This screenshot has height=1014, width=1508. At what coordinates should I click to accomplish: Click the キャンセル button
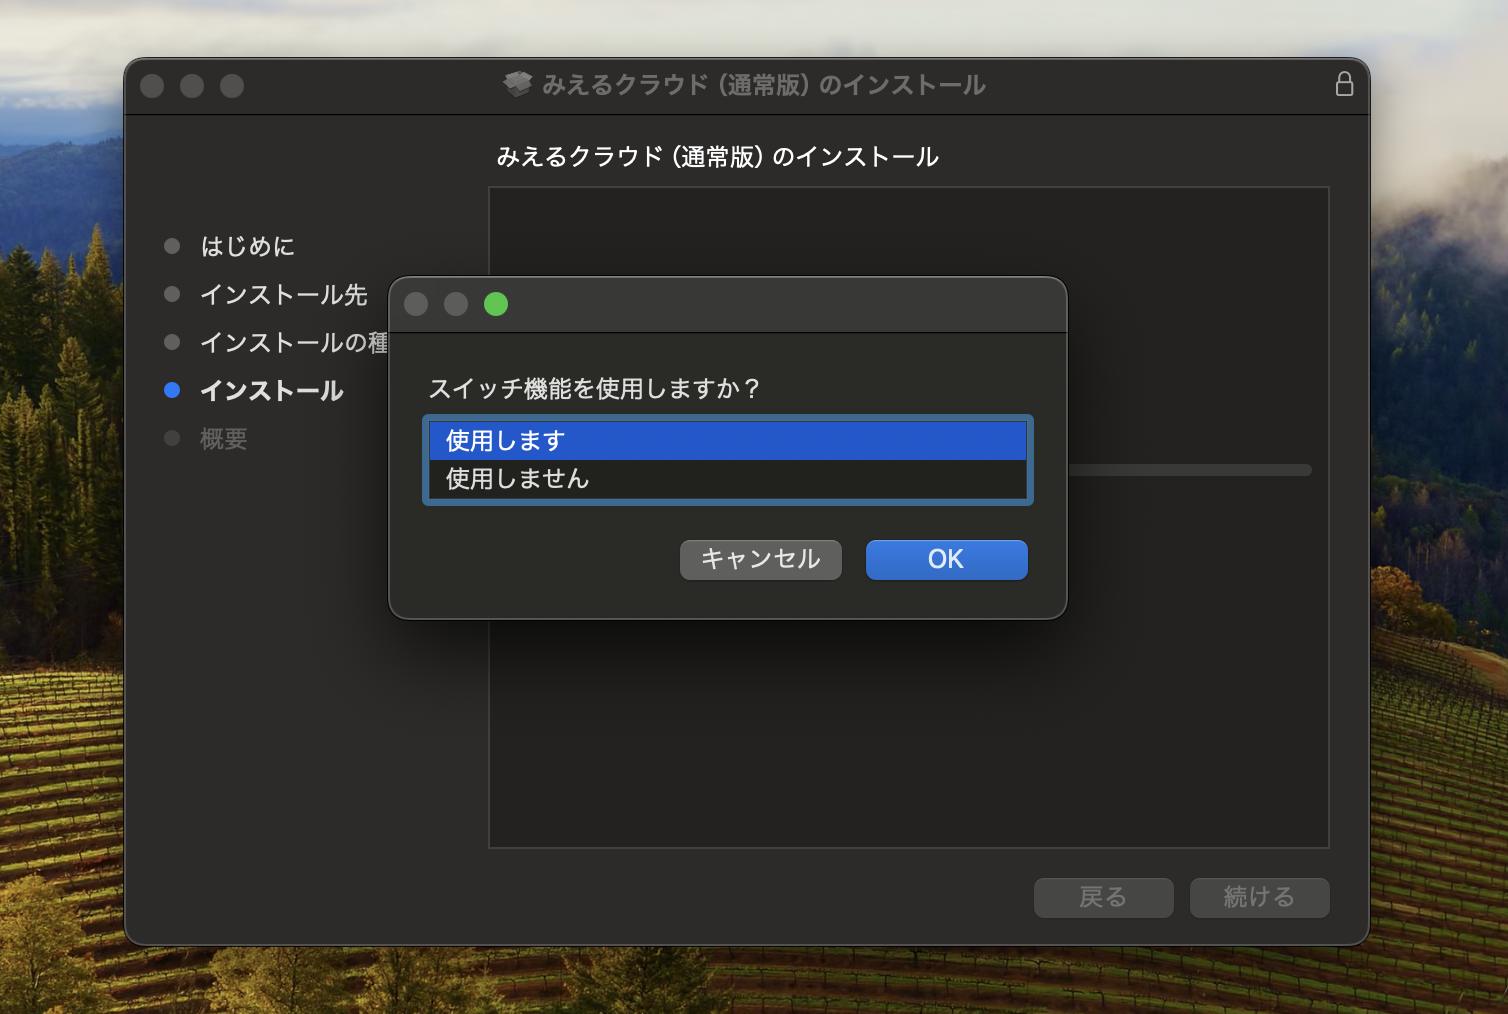[761, 559]
